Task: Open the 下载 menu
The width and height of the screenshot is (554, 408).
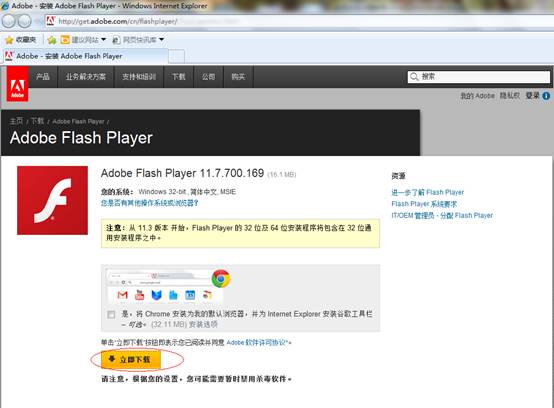Action: coord(178,77)
